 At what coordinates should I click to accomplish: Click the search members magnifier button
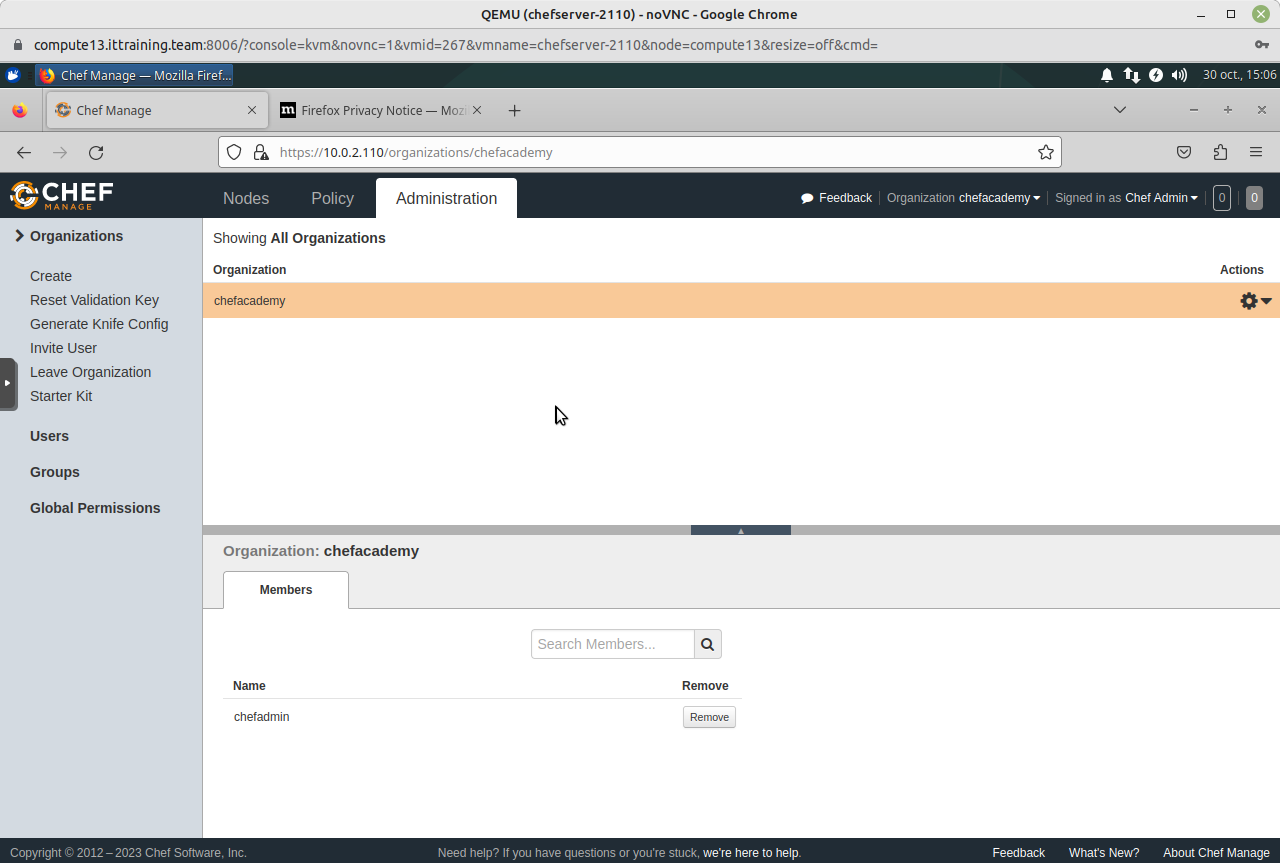coord(708,644)
